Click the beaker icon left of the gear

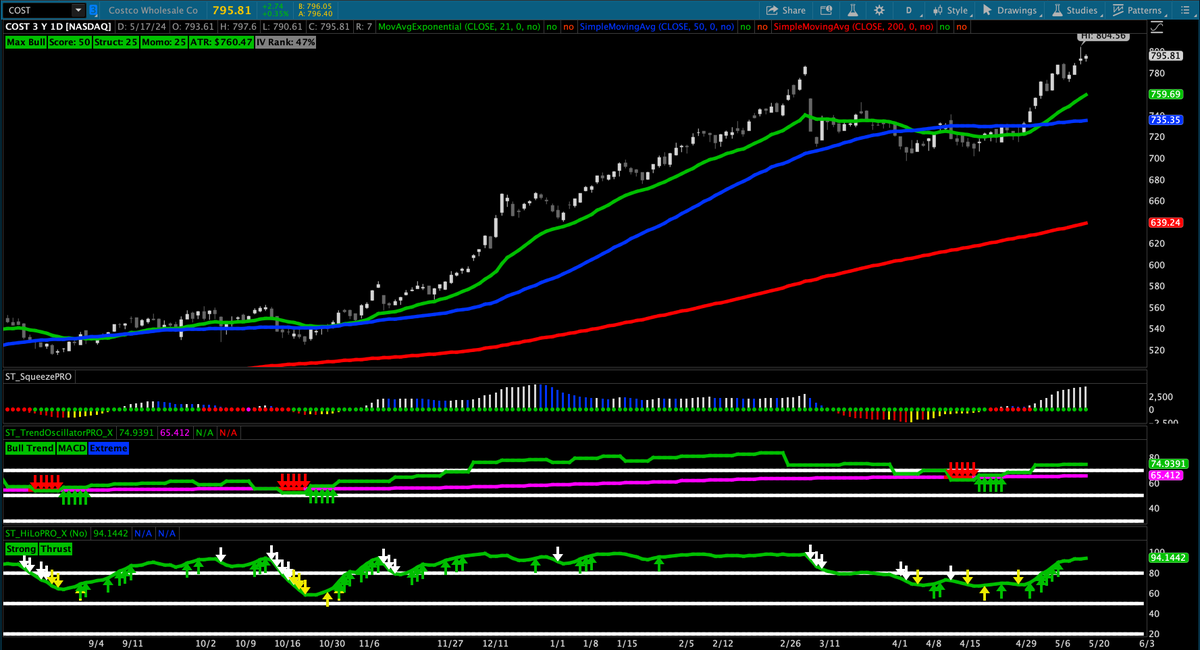click(853, 9)
